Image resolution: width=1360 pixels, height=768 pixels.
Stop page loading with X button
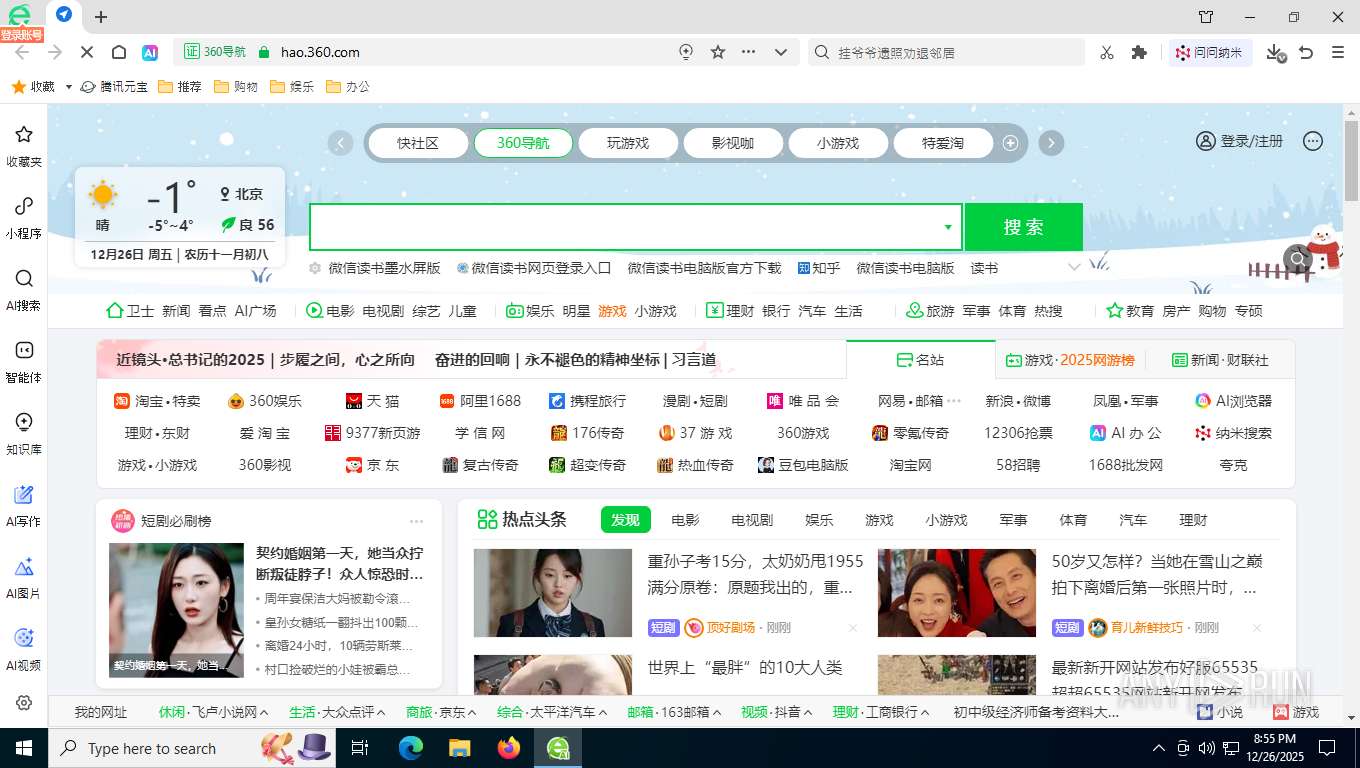point(86,52)
